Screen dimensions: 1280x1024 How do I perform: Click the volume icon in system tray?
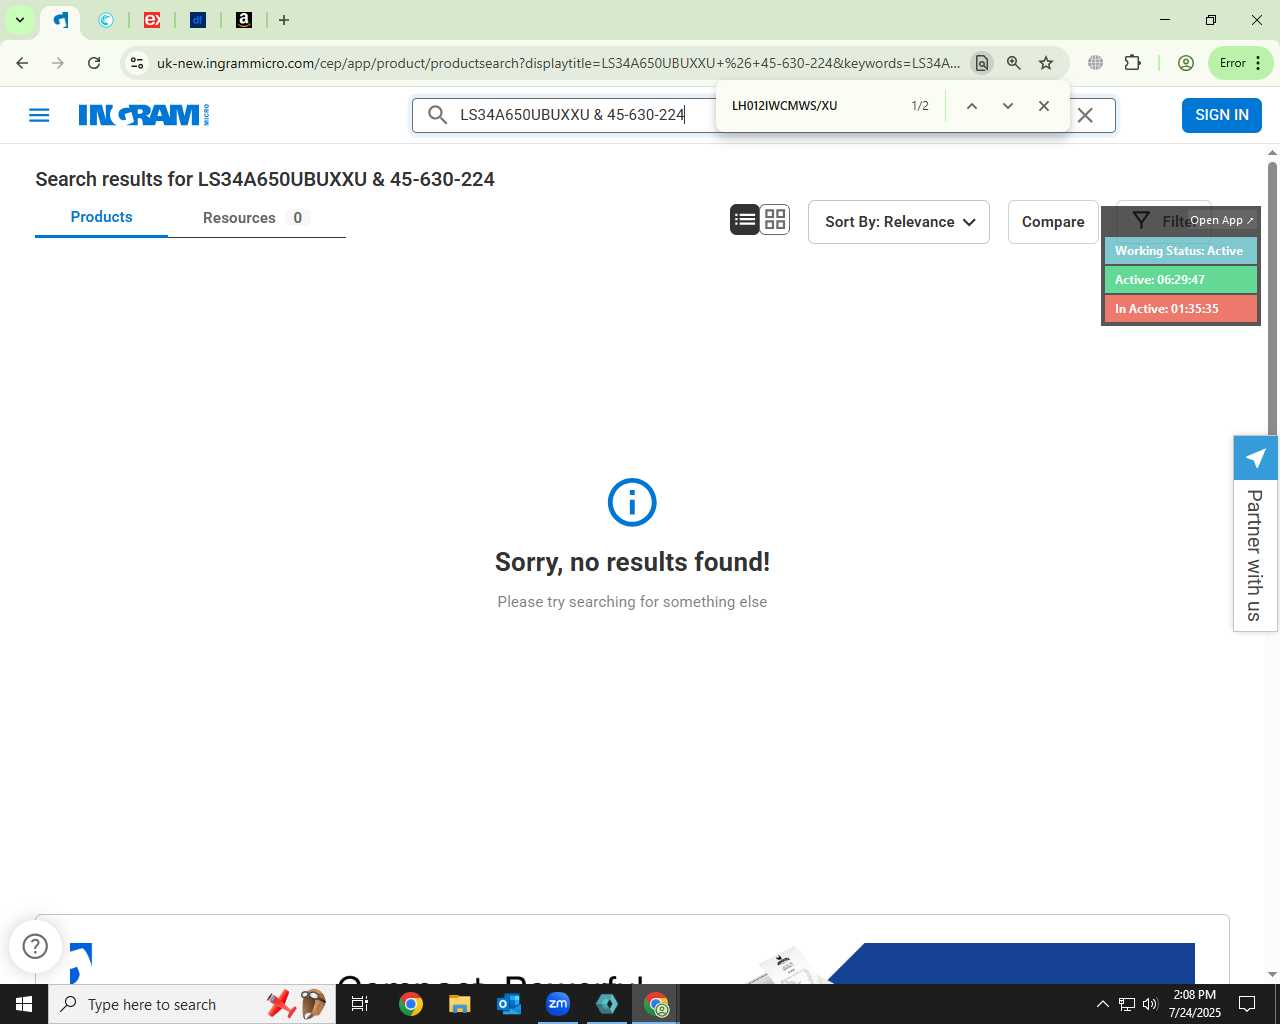pyautogui.click(x=1150, y=1004)
